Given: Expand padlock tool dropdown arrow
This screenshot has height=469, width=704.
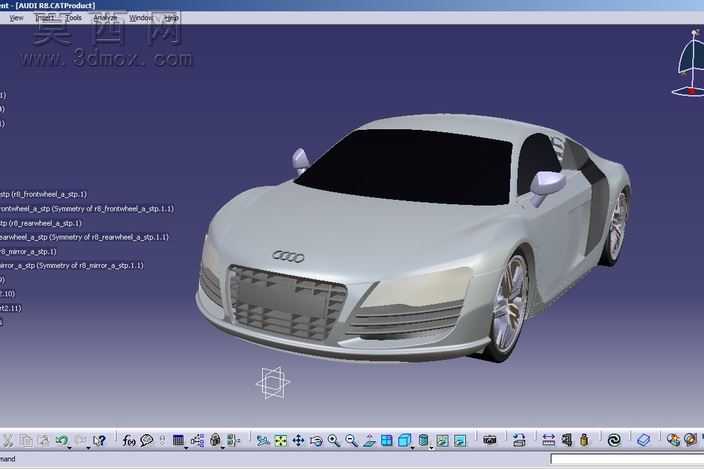Looking at the screenshot, I should [223, 448].
